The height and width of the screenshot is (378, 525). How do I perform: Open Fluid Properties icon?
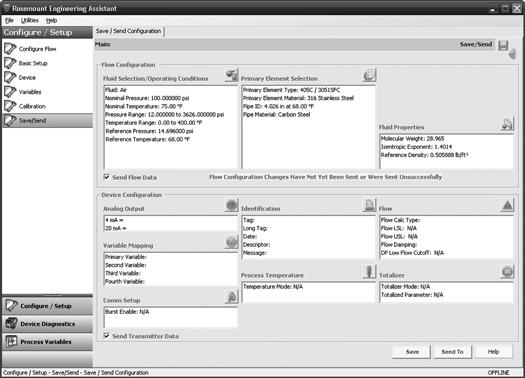[507, 124]
